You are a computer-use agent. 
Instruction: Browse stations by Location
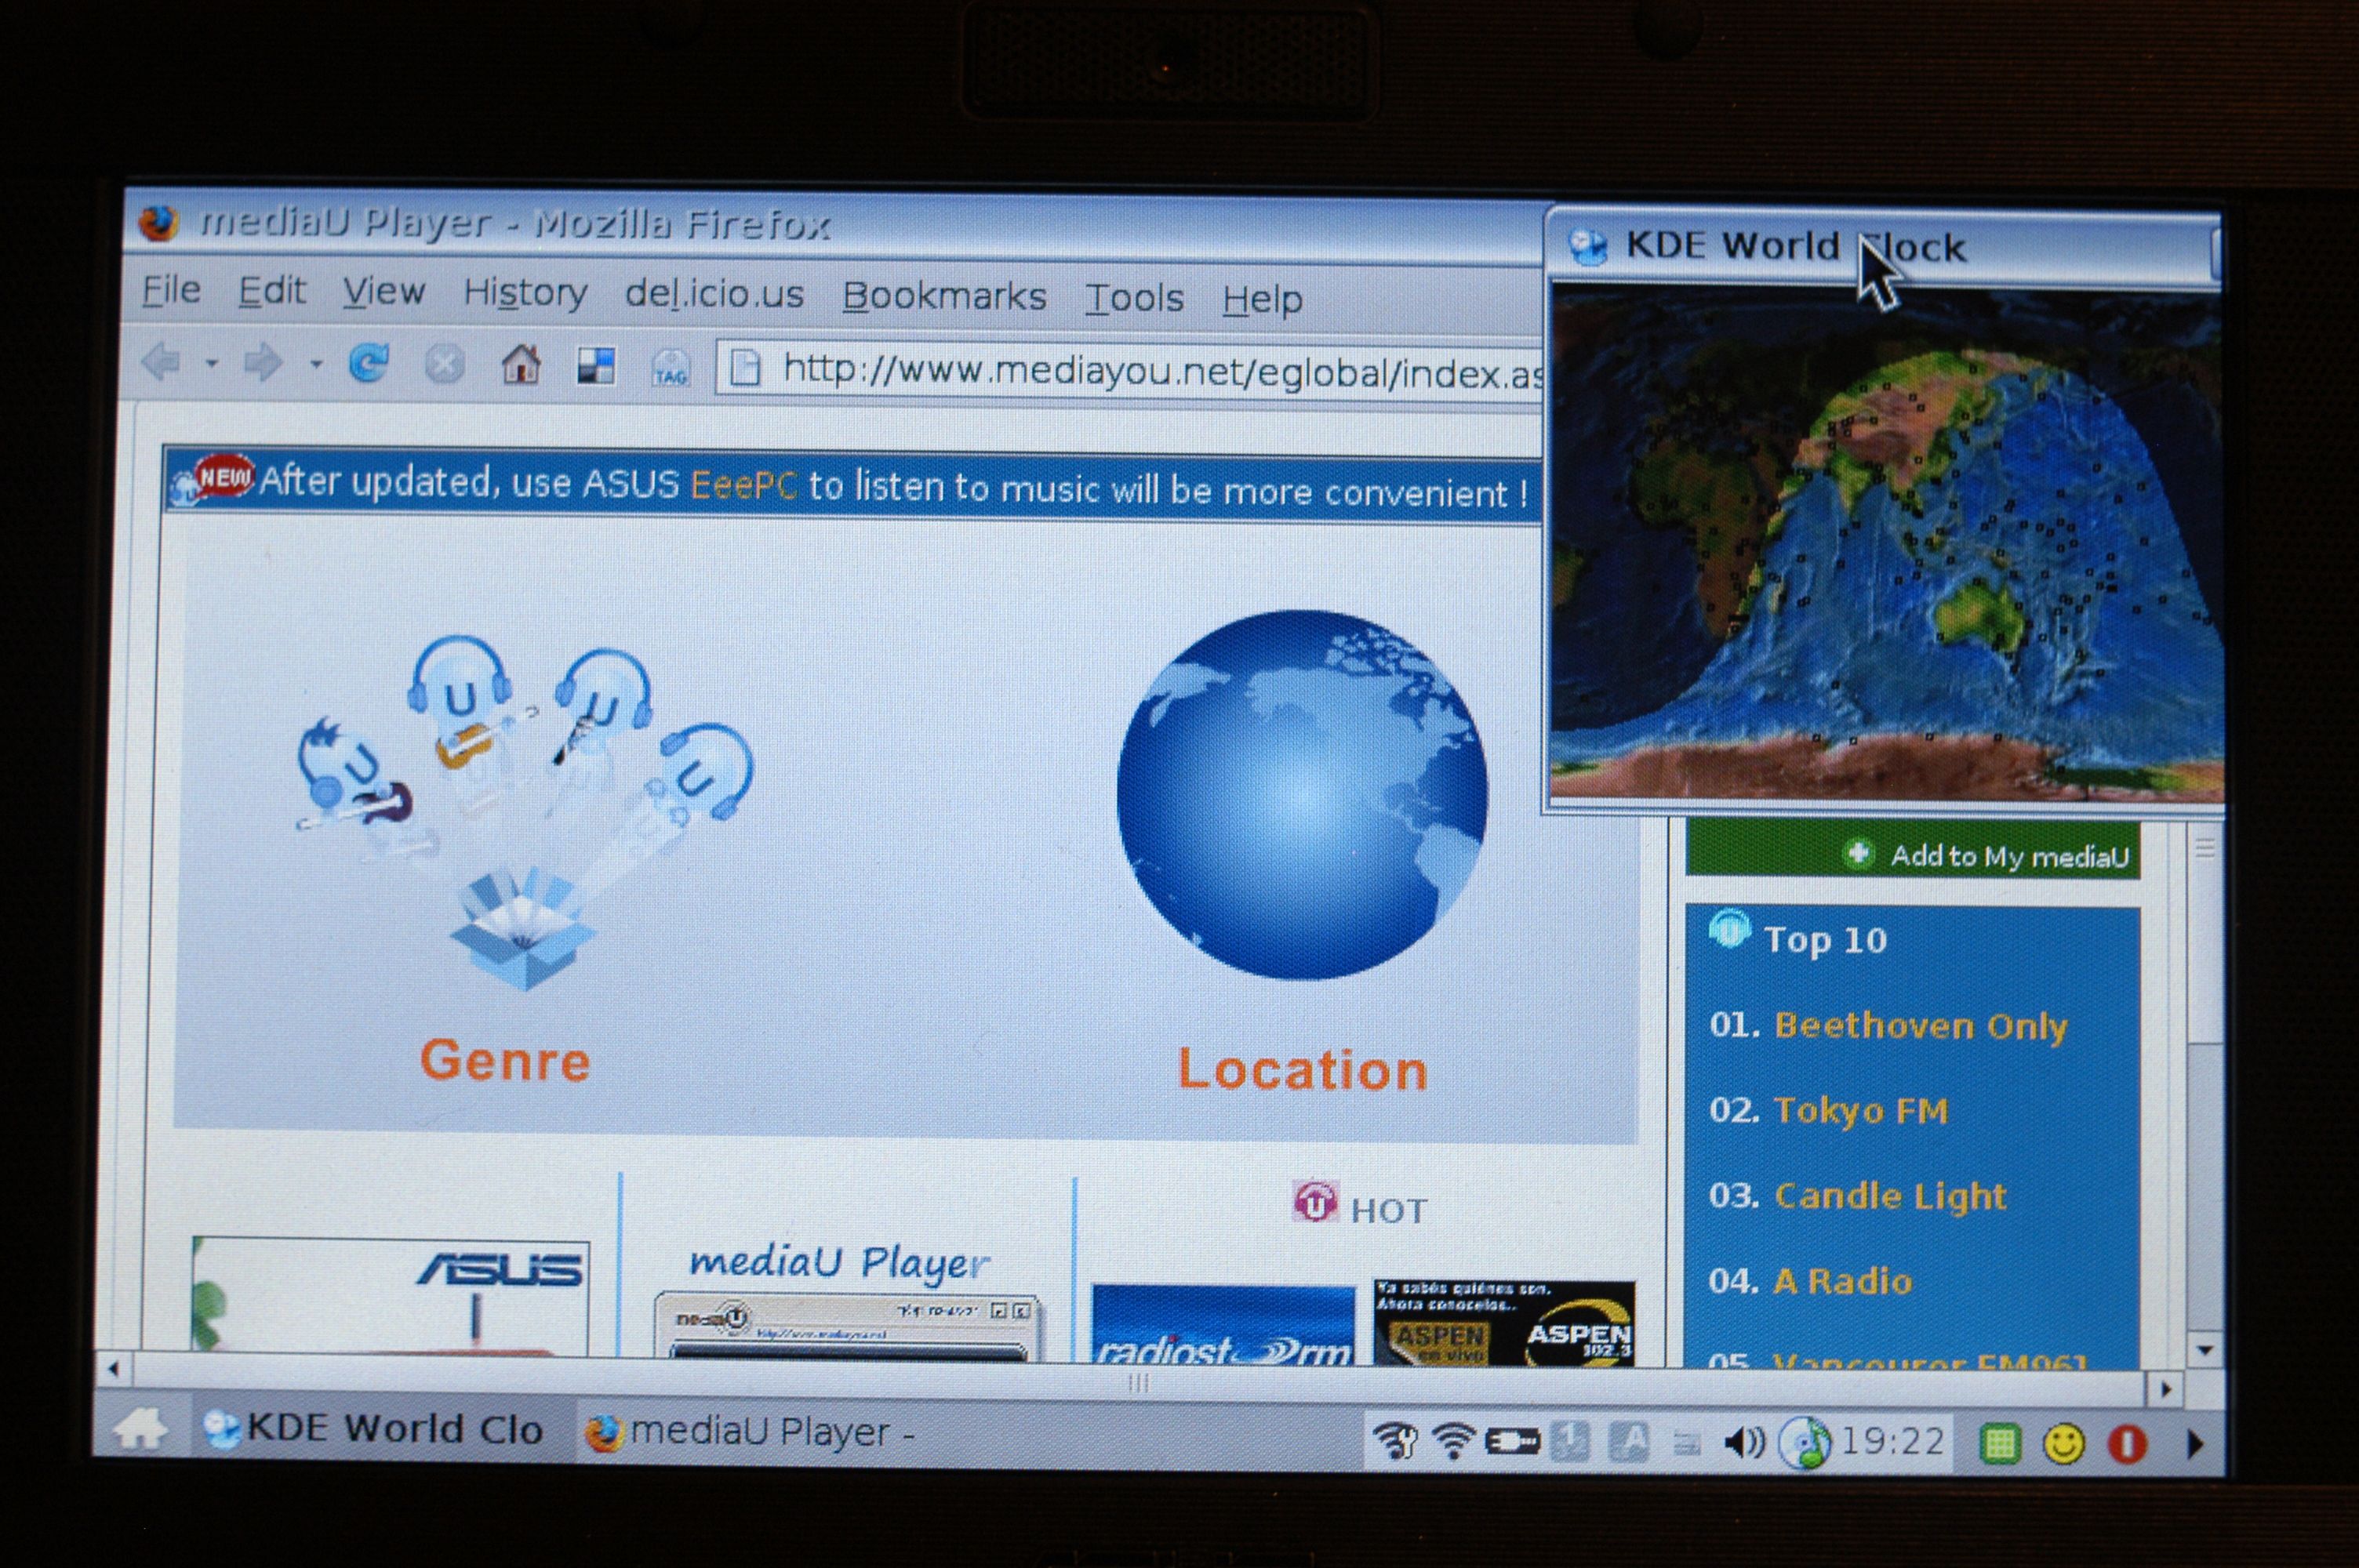[x=1302, y=1069]
